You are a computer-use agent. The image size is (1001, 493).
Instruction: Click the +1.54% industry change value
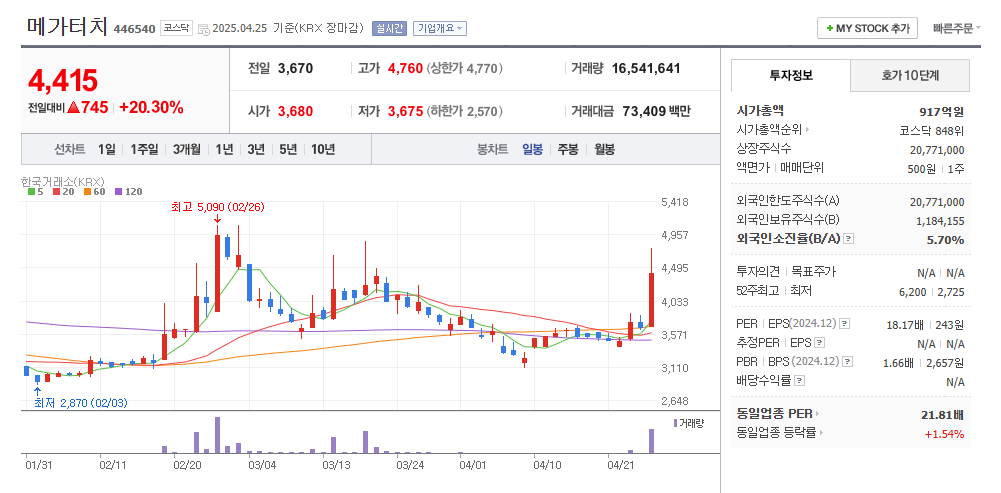point(944,434)
